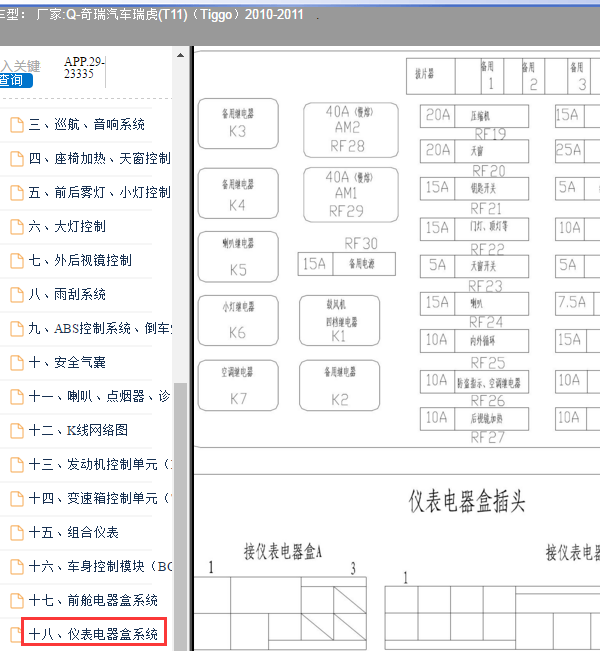Select 十六、车身控制模块 in the list
This screenshot has width=600, height=651.
point(100,567)
